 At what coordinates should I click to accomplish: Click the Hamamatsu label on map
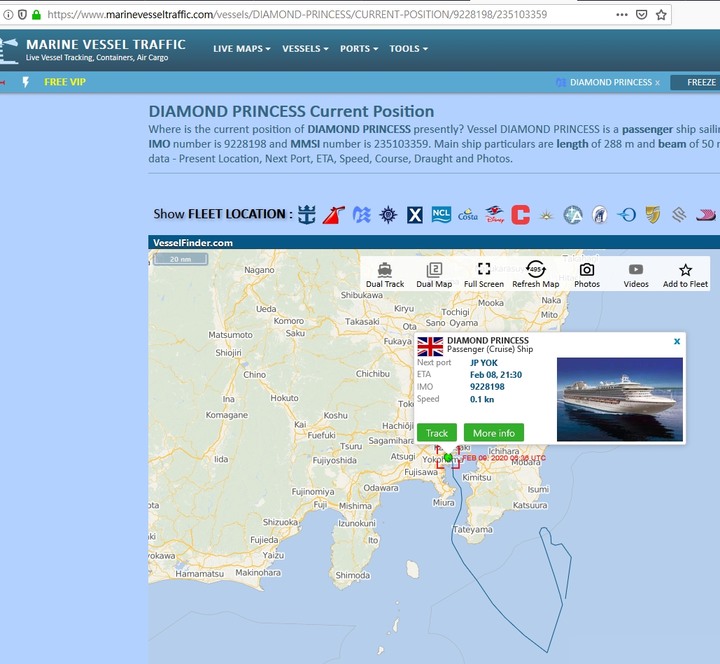click(199, 574)
